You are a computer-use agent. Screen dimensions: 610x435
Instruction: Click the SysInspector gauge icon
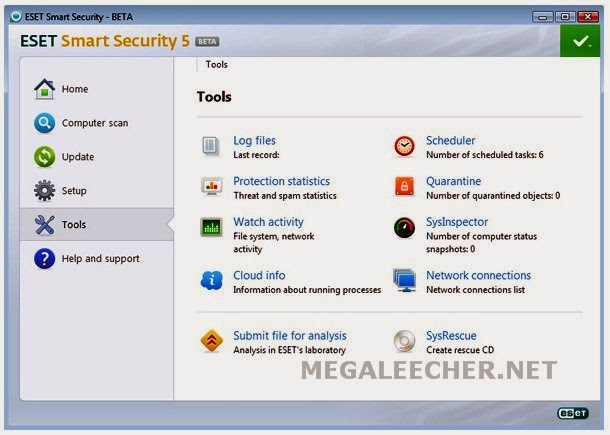pos(404,228)
